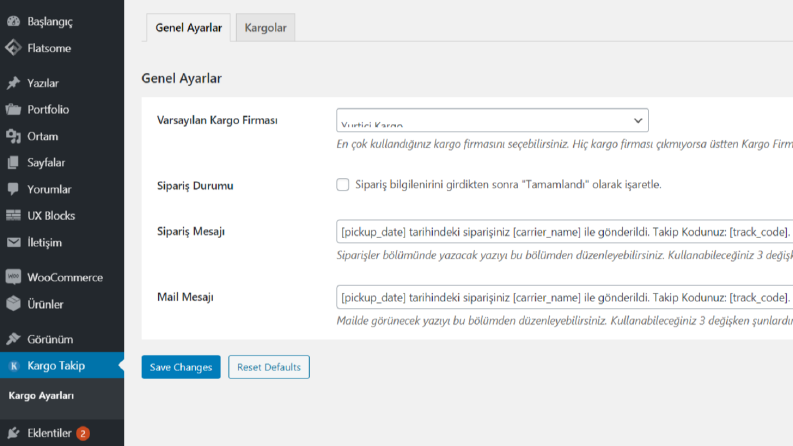Viewport: 793px width, 446px height.
Task: Open Eklentiler menu item
Action: [x=62, y=433]
